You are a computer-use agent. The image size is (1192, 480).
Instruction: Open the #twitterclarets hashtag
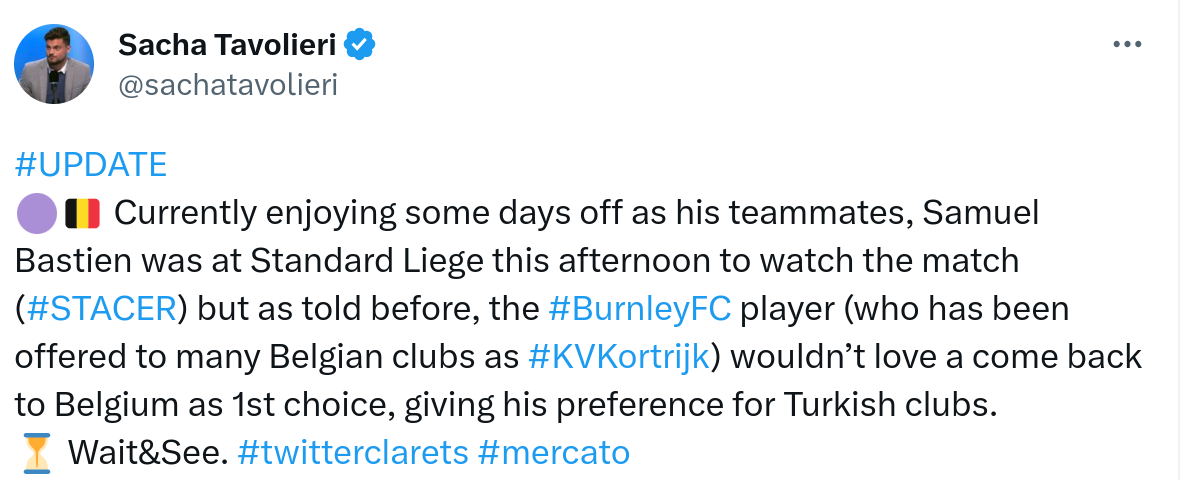pyautogui.click(x=353, y=453)
